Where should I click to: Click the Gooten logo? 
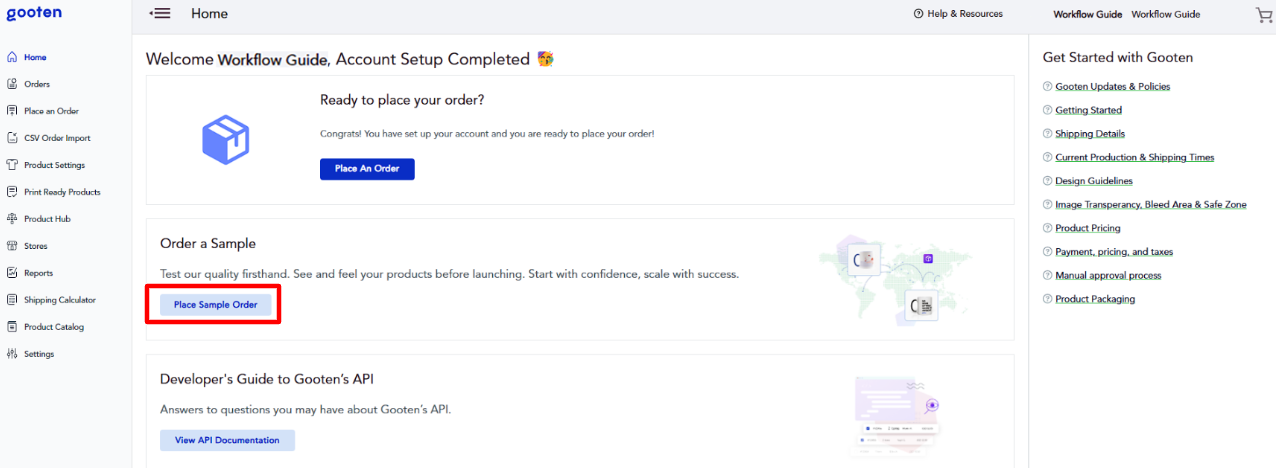(x=34, y=13)
